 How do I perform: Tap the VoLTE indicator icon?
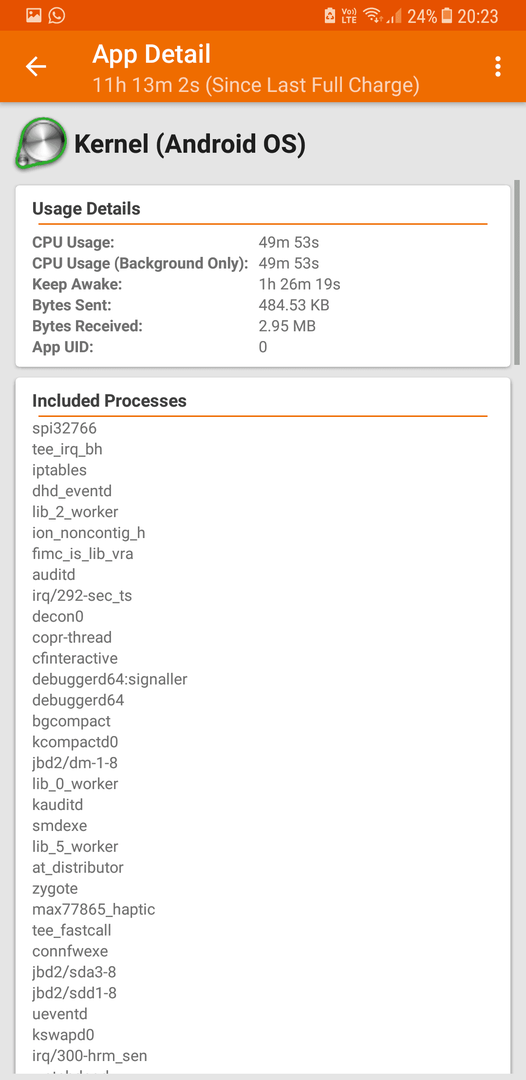tap(349, 15)
